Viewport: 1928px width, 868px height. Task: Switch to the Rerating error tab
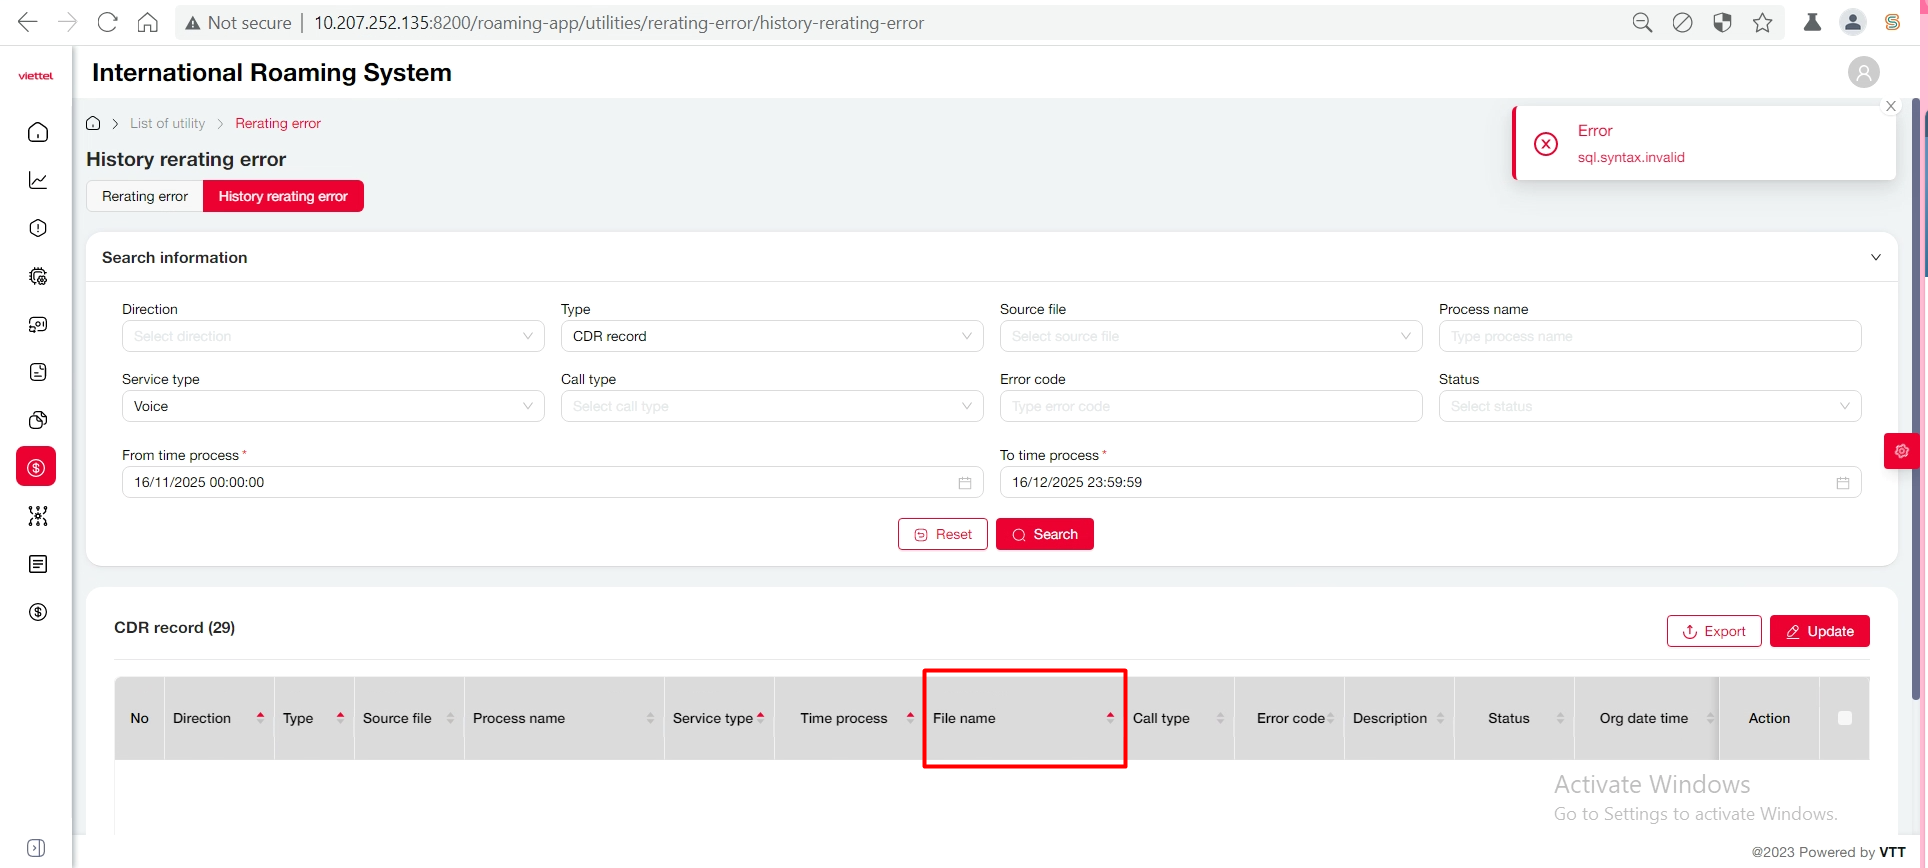pos(145,196)
